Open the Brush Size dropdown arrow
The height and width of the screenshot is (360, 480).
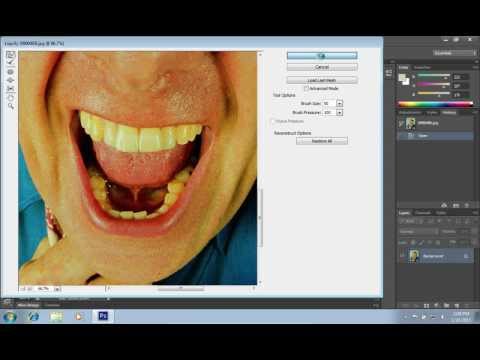click(x=339, y=104)
